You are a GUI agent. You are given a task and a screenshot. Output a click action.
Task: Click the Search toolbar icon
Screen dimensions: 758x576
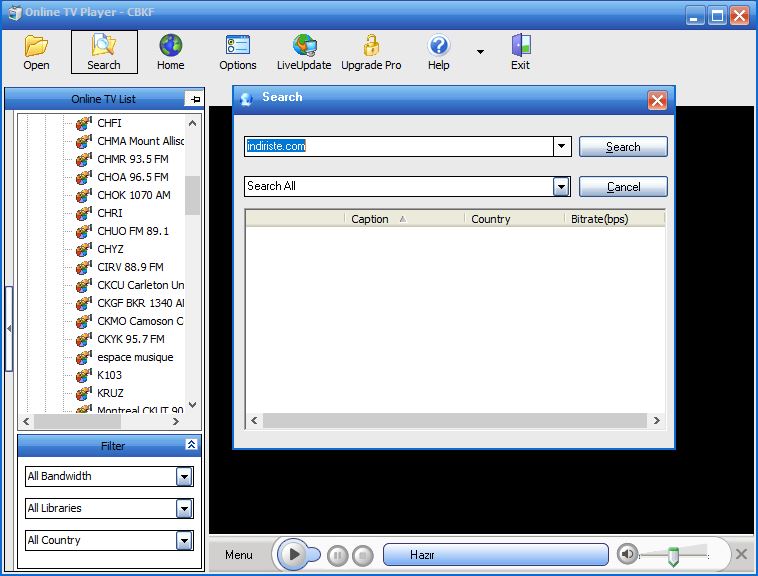pos(104,52)
